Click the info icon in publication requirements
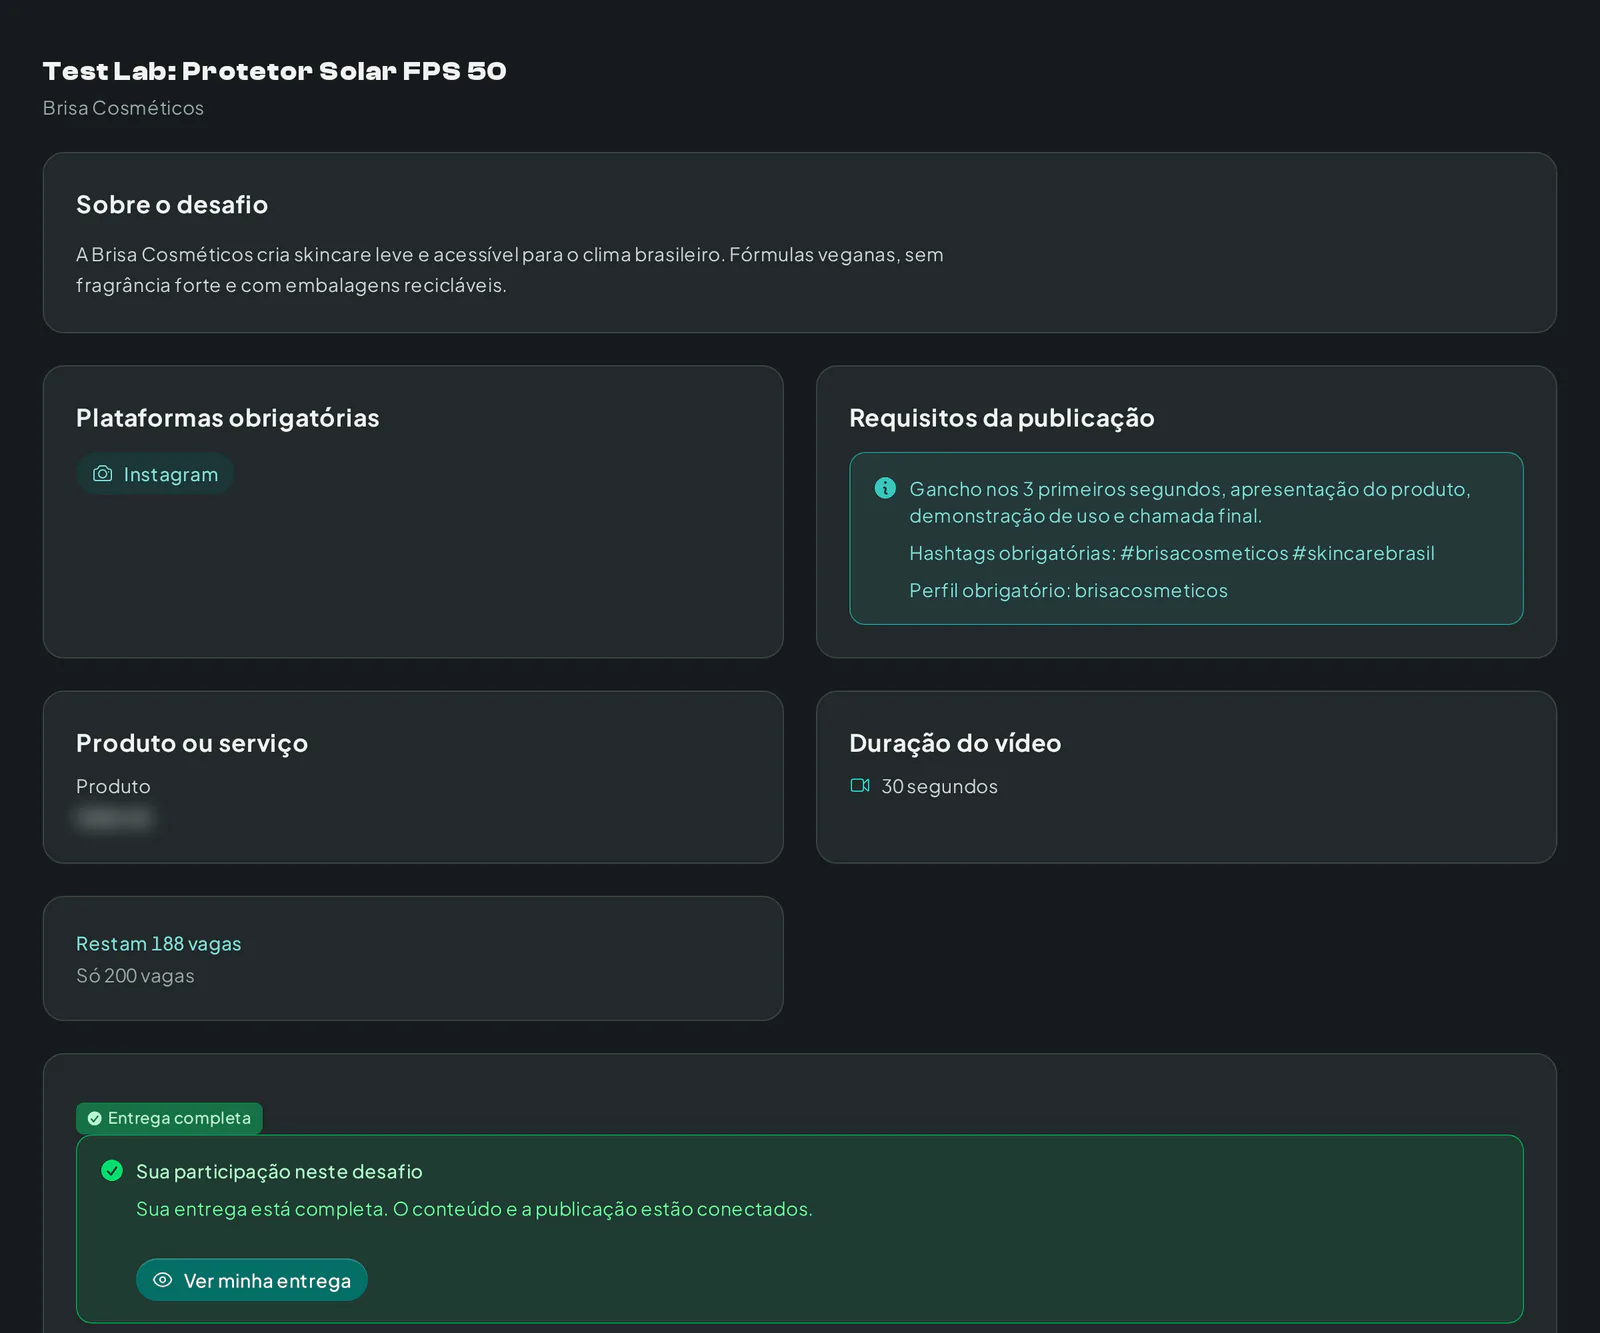The image size is (1600, 1333). pos(885,488)
